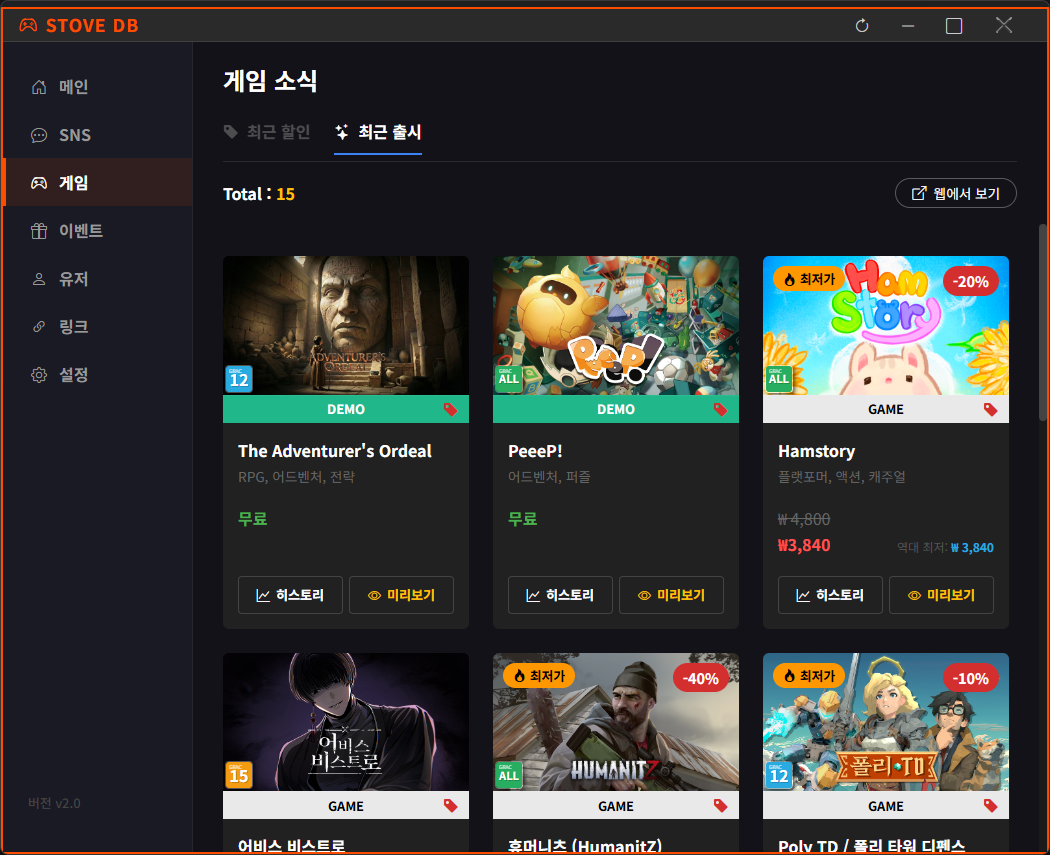Click tag icon on The Adventurer's Ordeal card
This screenshot has height=855, width=1050.
tap(450, 410)
